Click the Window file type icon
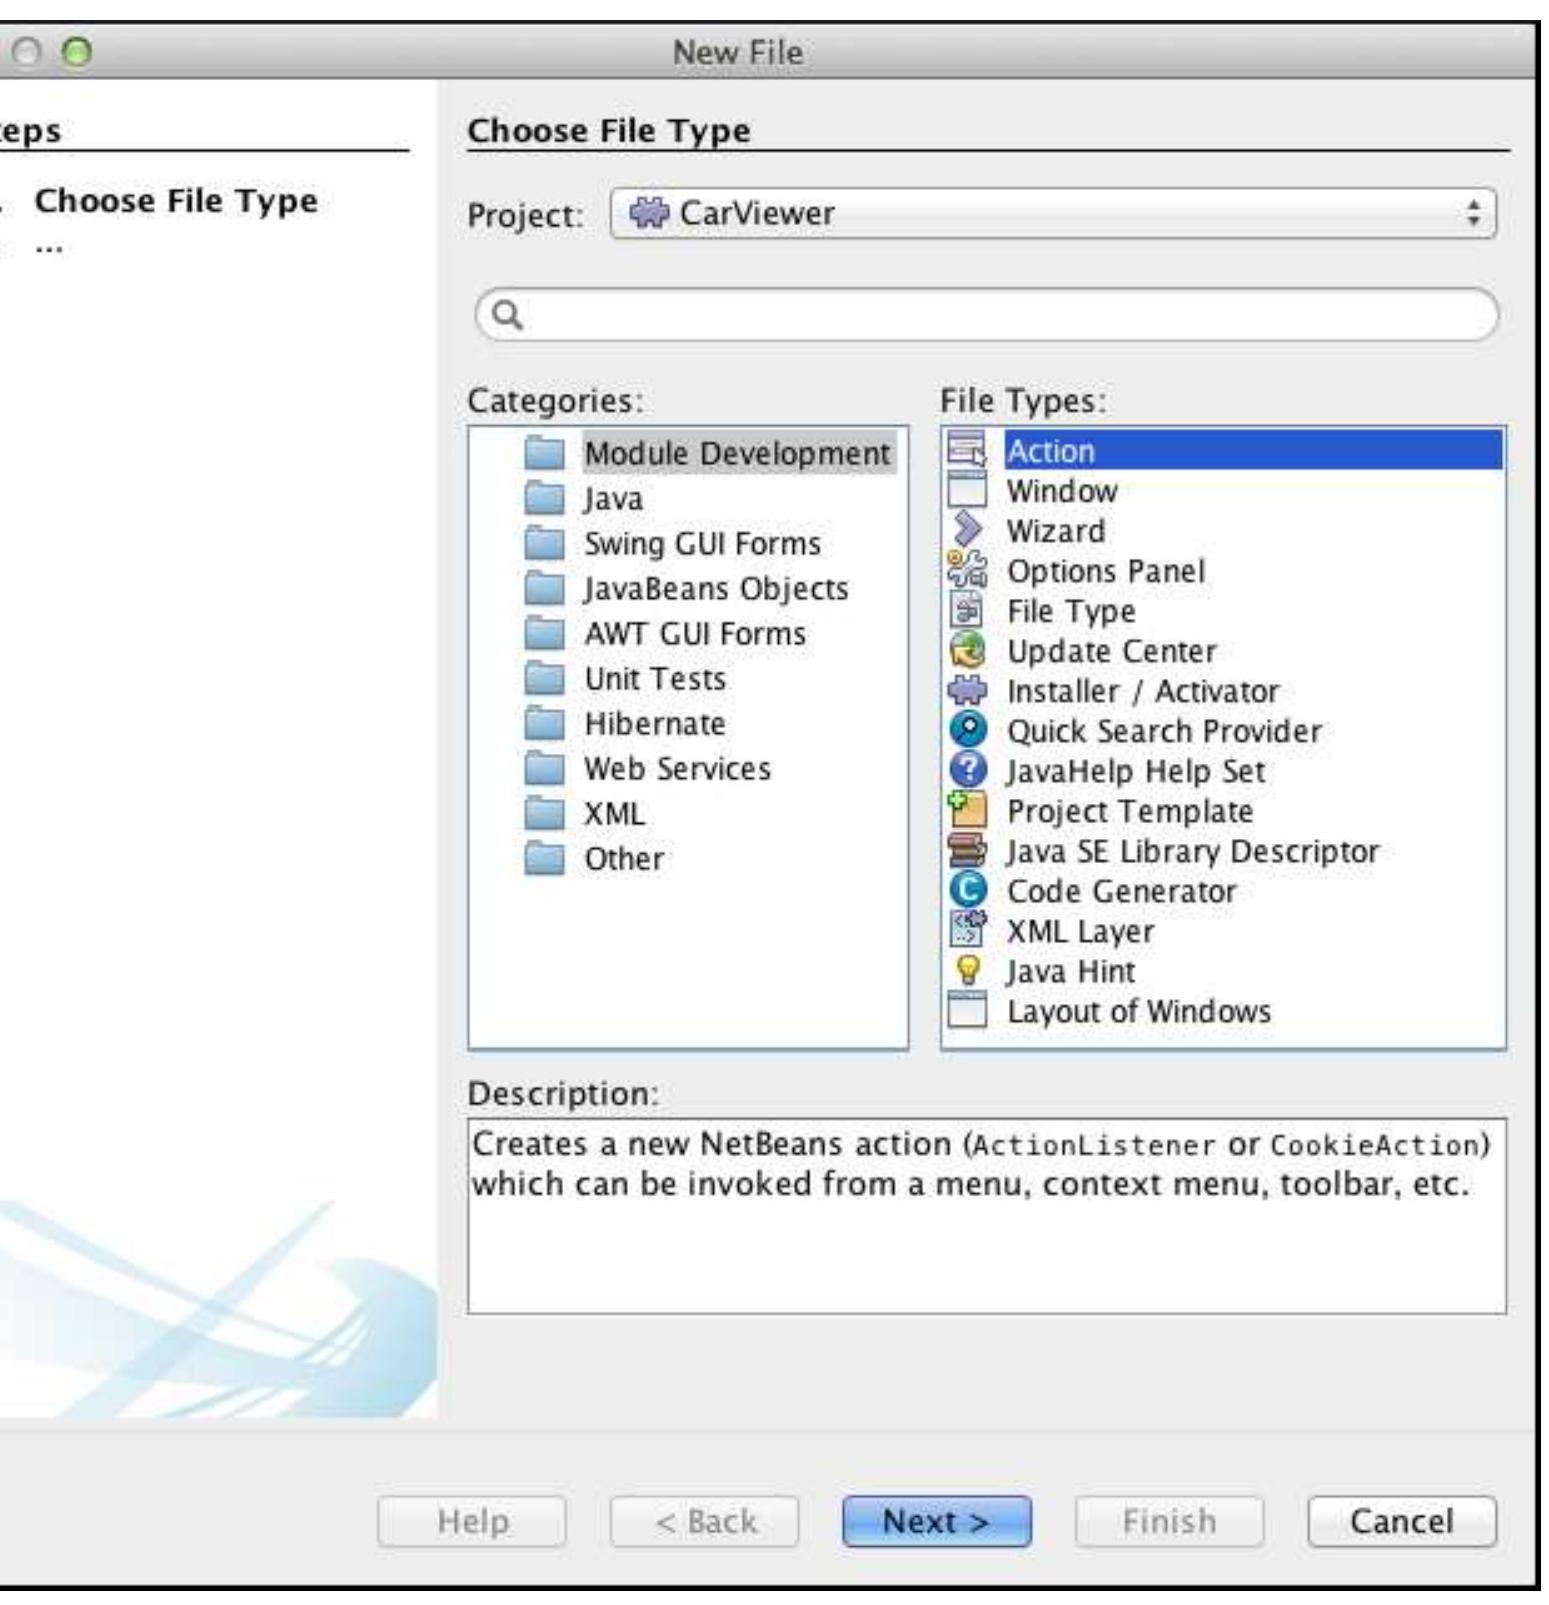The image size is (1549, 1605). click(966, 490)
